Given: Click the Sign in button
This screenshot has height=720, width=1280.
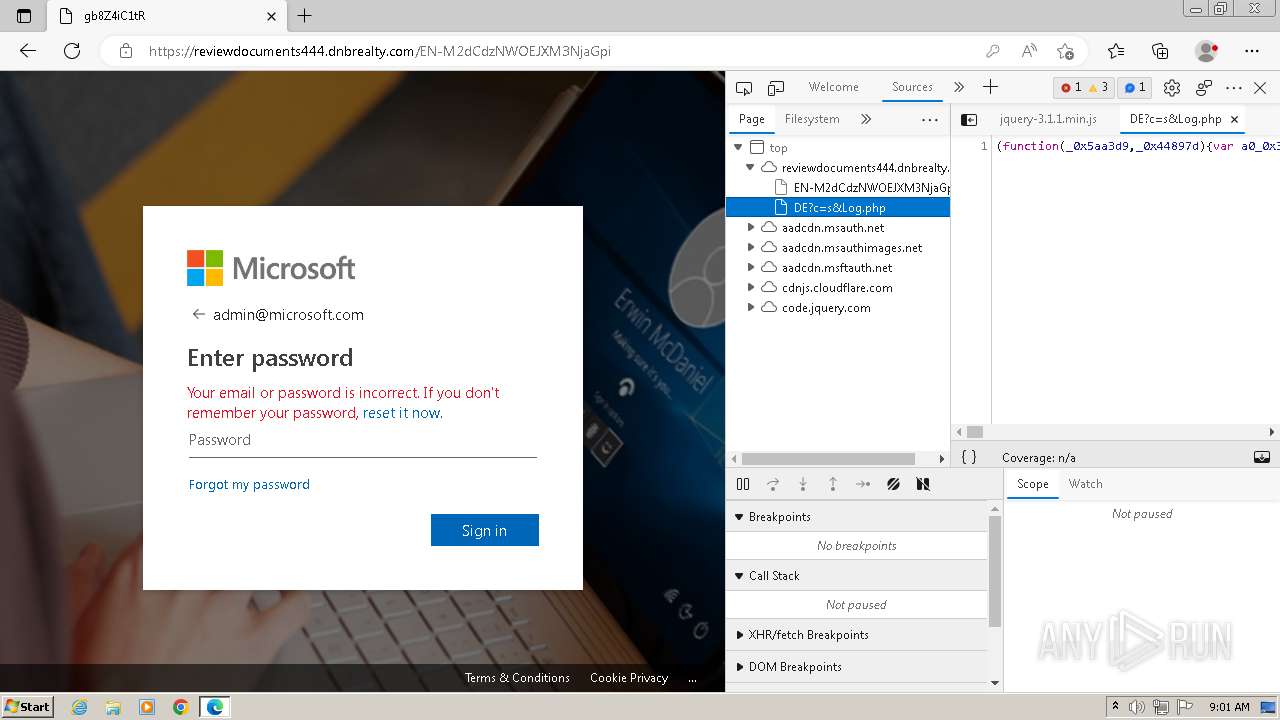Looking at the screenshot, I should (485, 530).
